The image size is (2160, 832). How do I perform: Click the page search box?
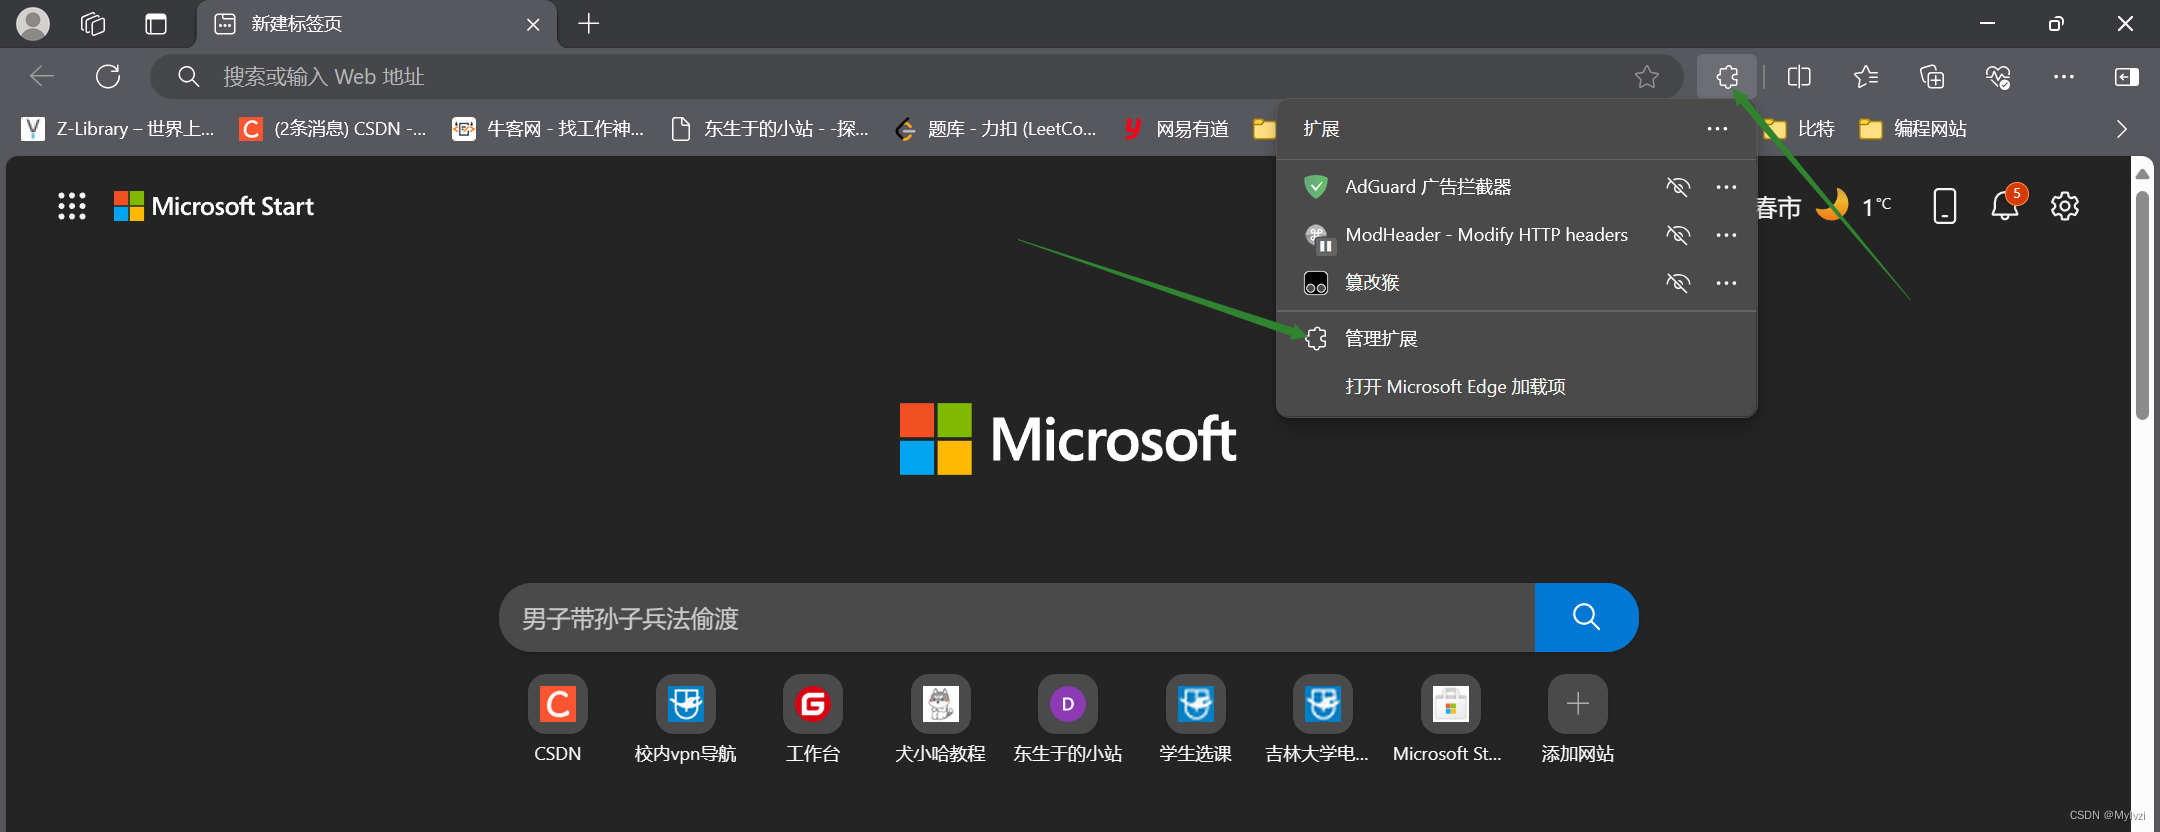pos(1017,618)
